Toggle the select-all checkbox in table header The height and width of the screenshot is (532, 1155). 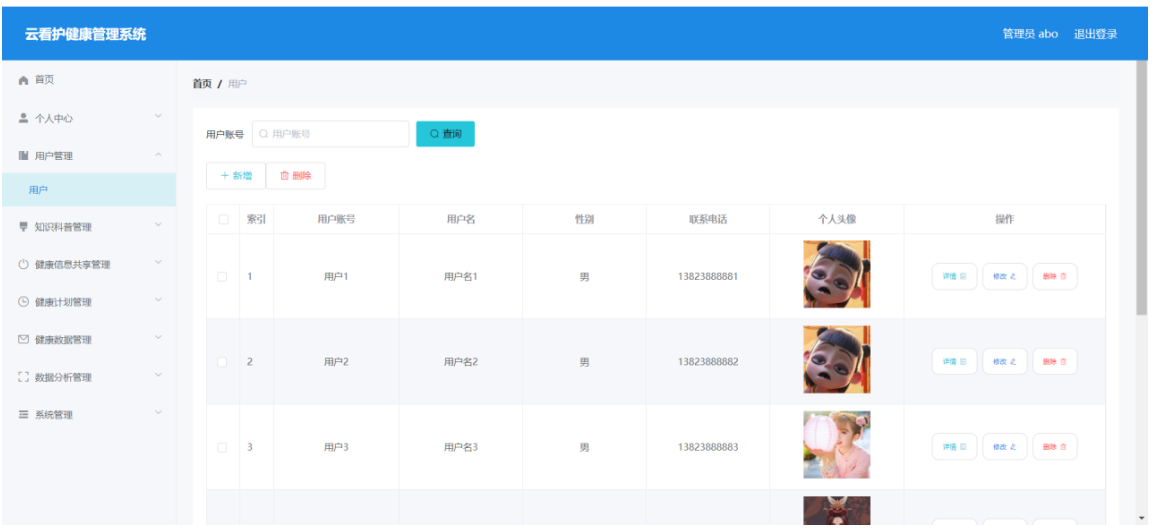click(x=223, y=219)
